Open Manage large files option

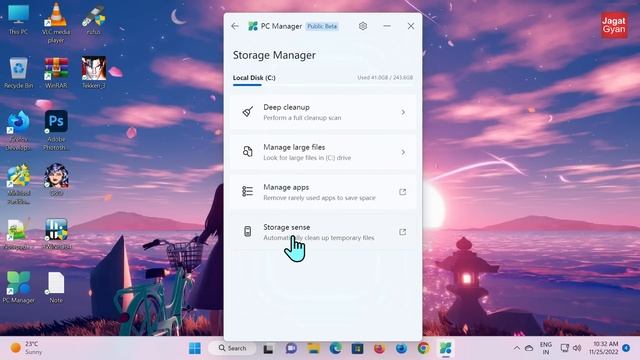point(323,152)
